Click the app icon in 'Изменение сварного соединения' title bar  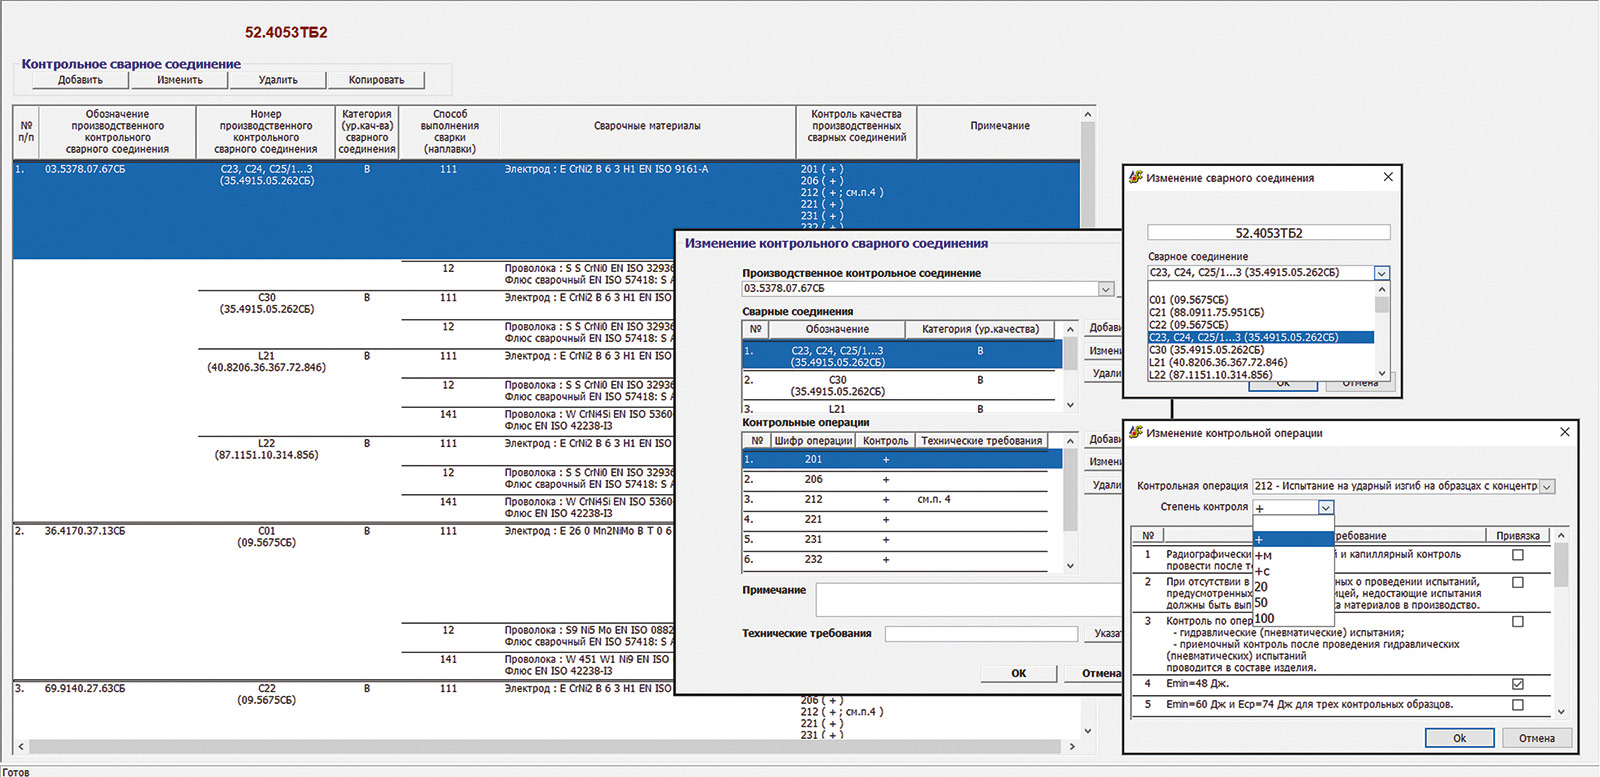click(x=1135, y=177)
